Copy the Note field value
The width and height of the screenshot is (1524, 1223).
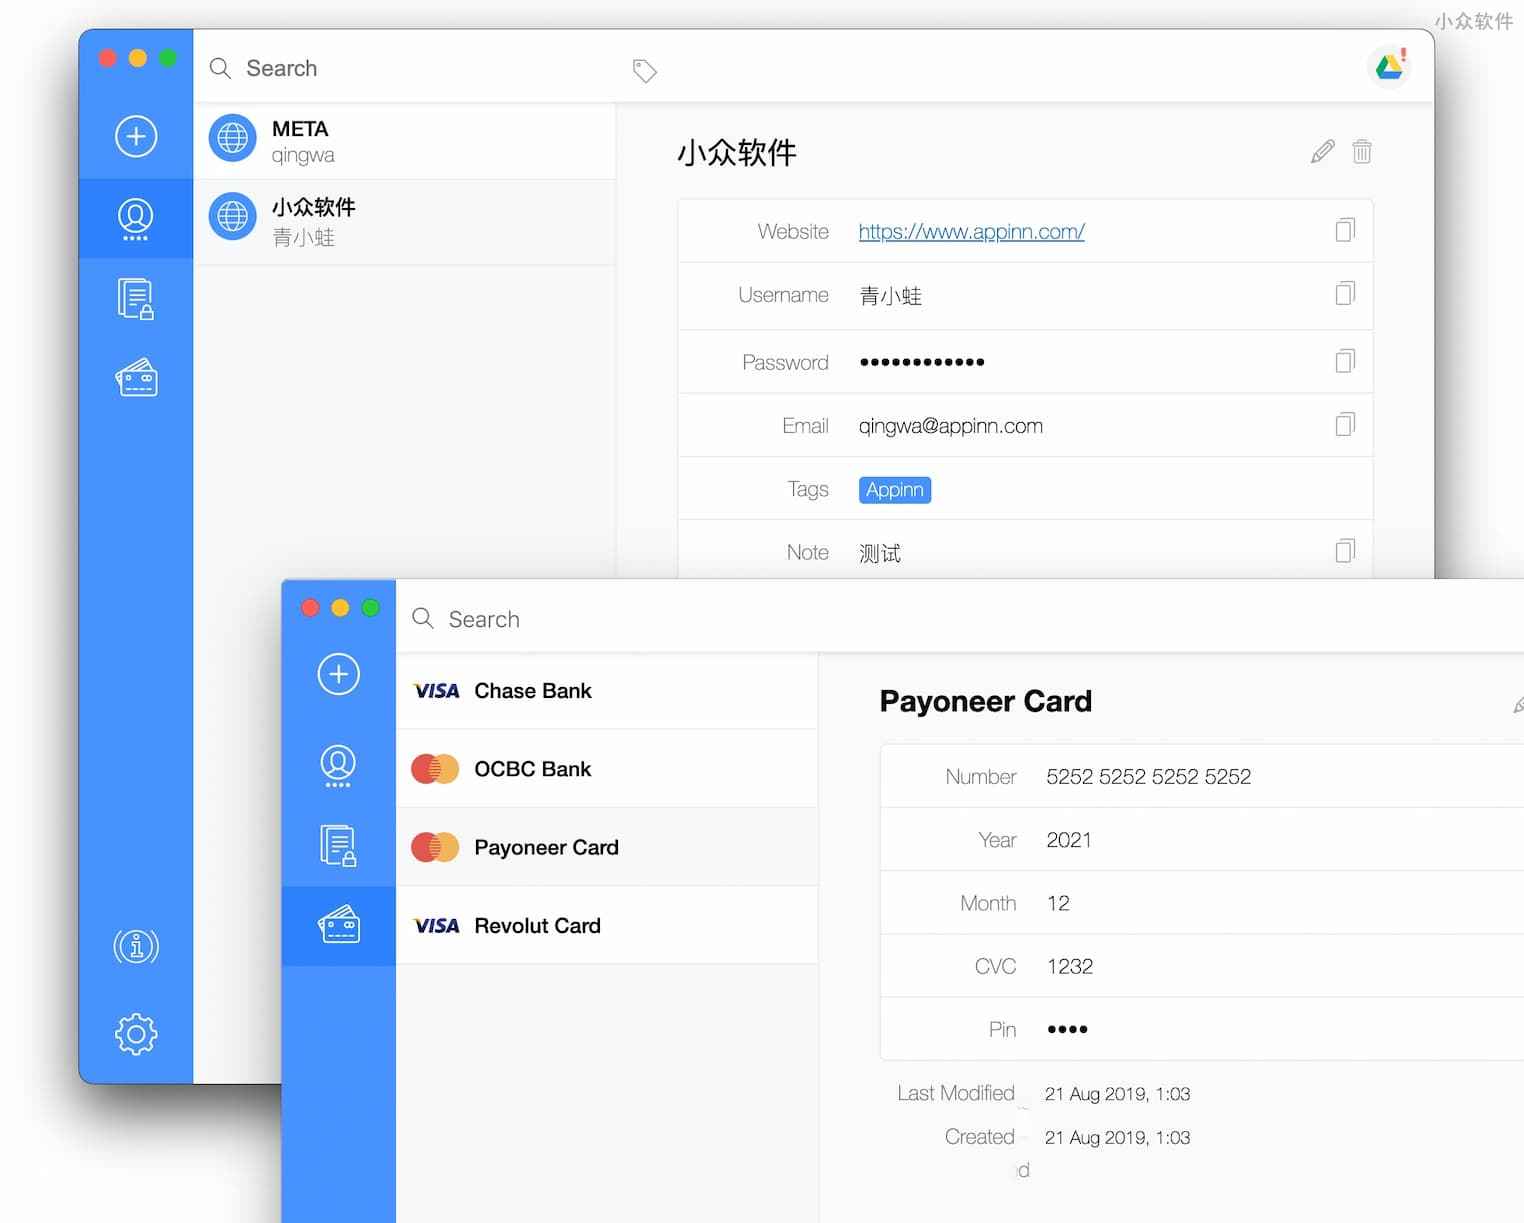pyautogui.click(x=1345, y=551)
